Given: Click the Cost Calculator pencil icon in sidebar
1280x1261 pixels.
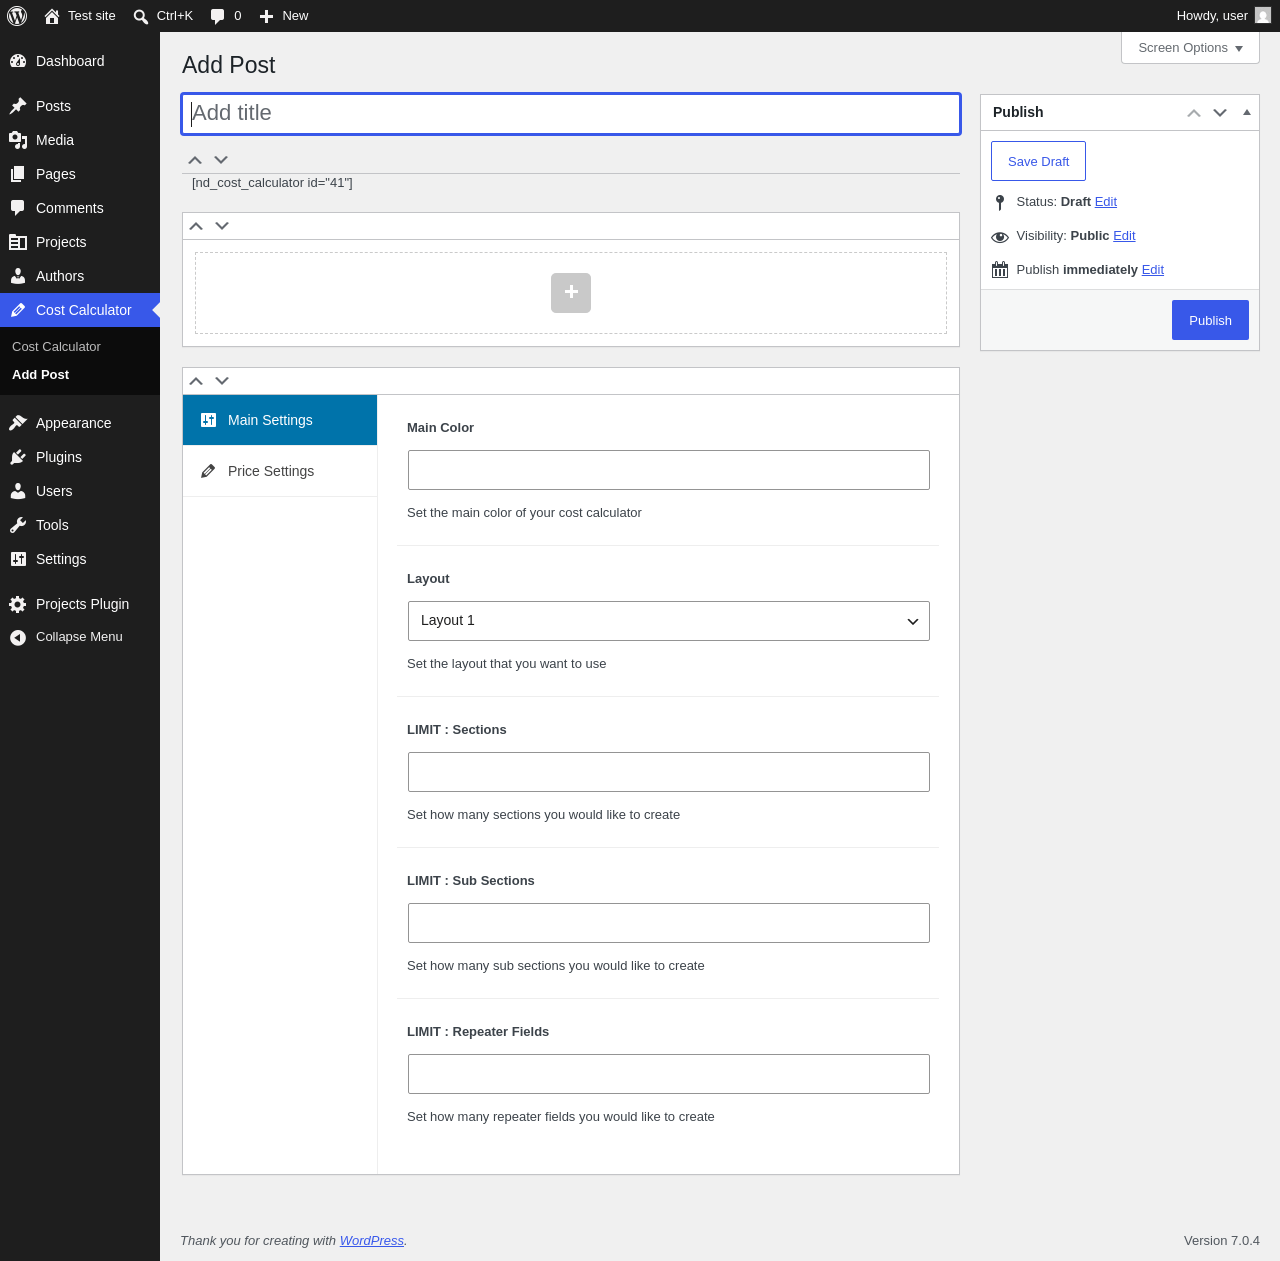Looking at the screenshot, I should [x=18, y=310].
